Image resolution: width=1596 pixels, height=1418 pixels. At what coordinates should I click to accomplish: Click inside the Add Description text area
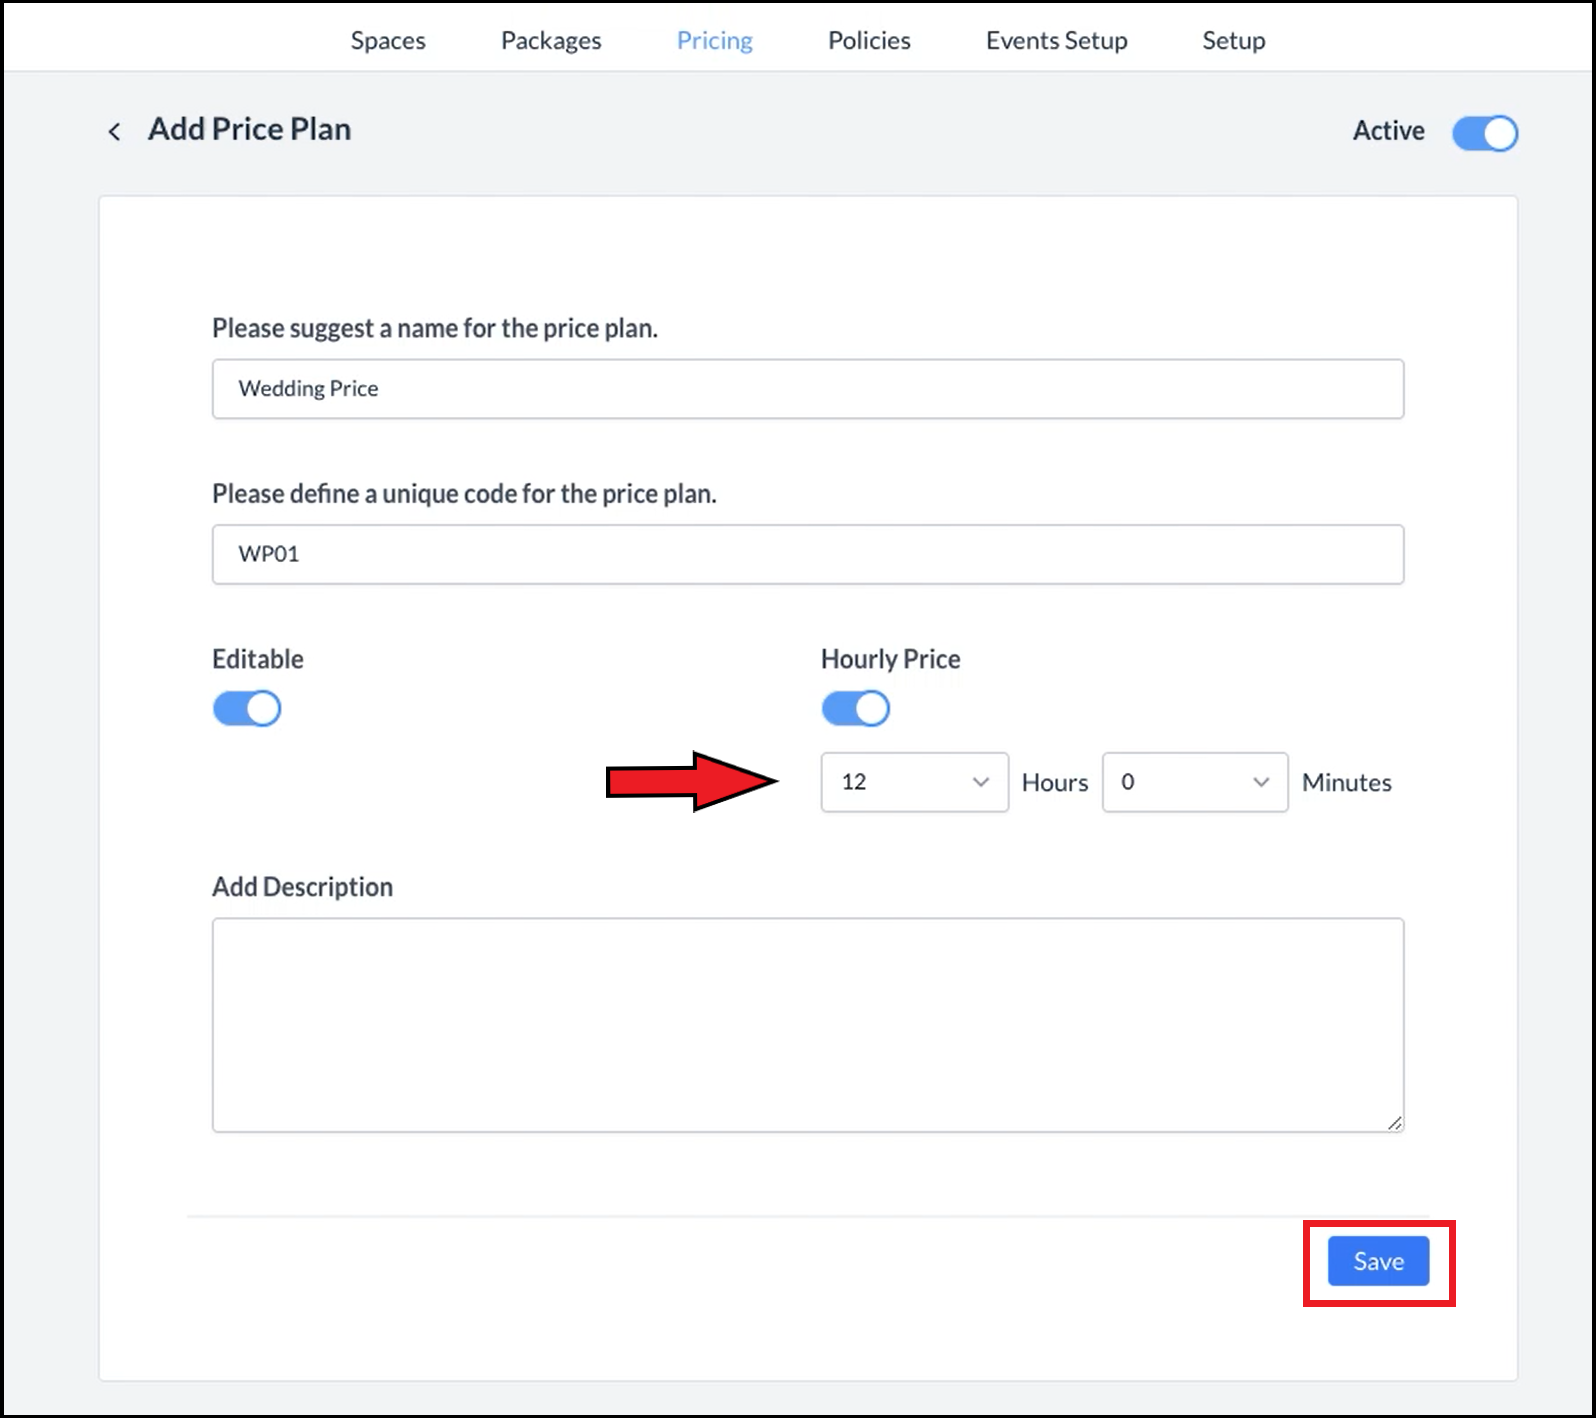click(807, 1024)
